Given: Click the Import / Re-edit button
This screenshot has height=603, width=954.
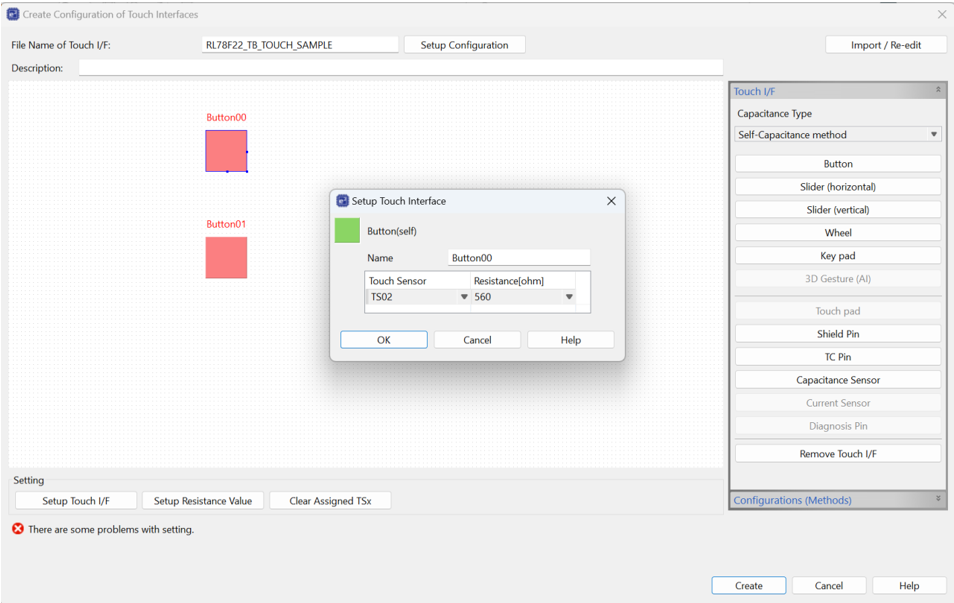Looking at the screenshot, I should 886,45.
